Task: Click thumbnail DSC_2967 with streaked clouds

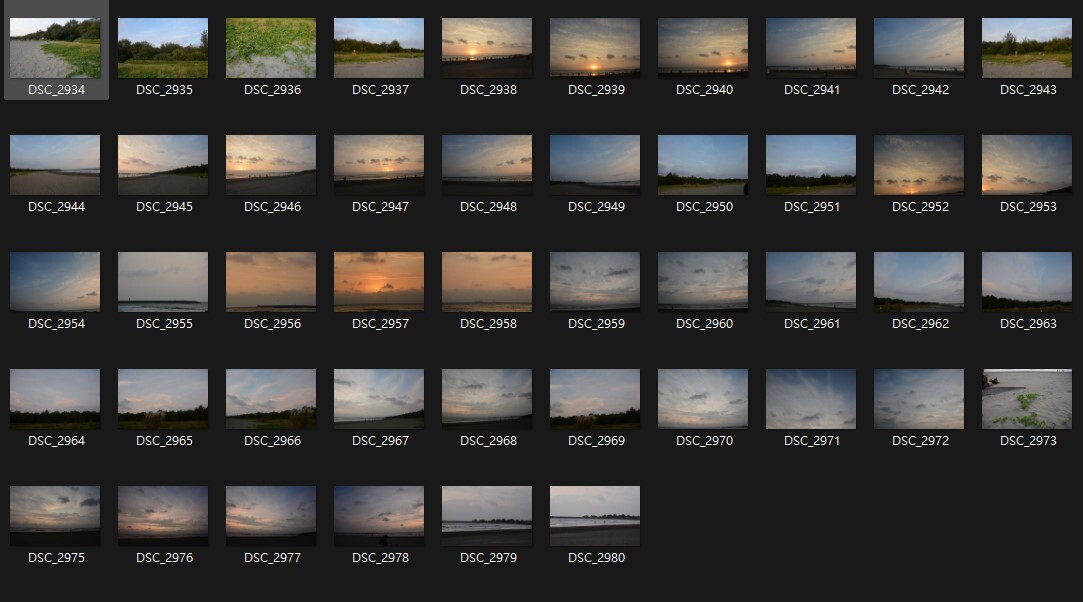Action: [379, 398]
